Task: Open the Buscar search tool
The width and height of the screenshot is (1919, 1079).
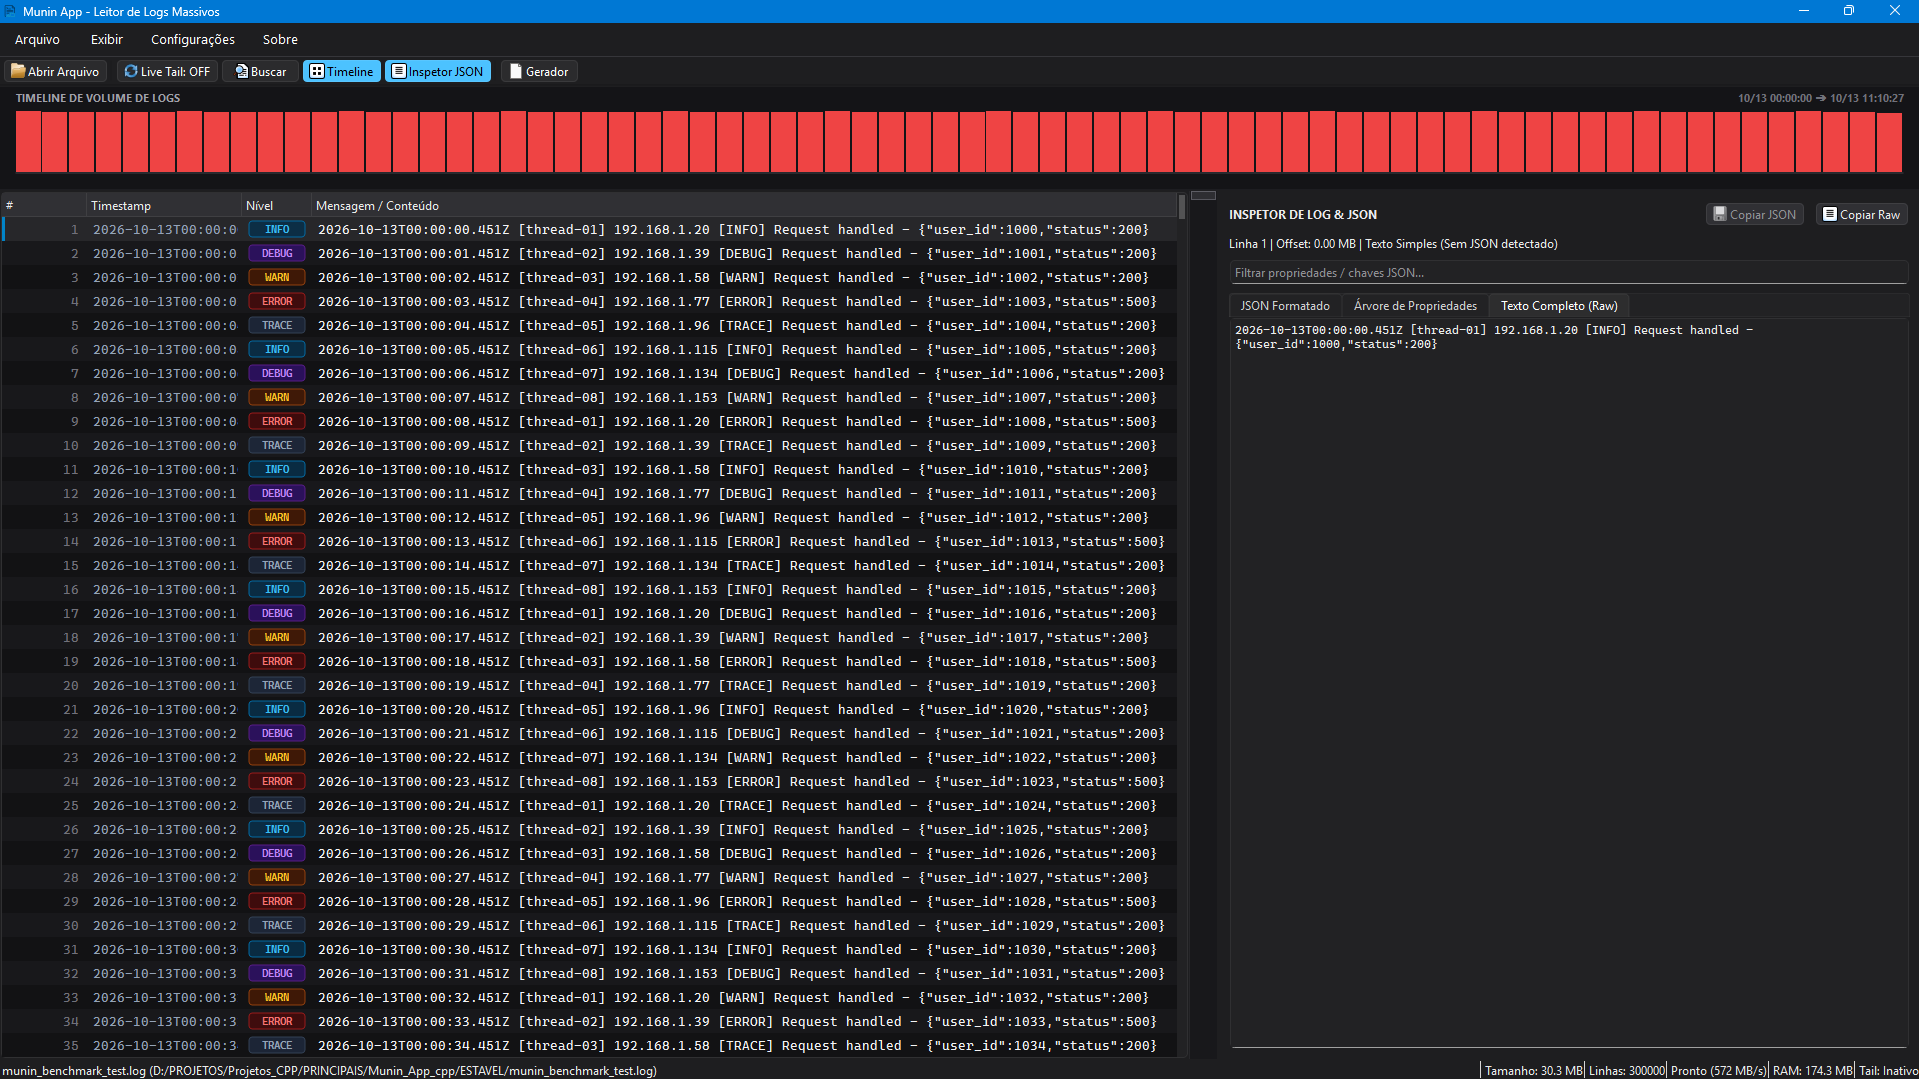Action: tap(261, 71)
